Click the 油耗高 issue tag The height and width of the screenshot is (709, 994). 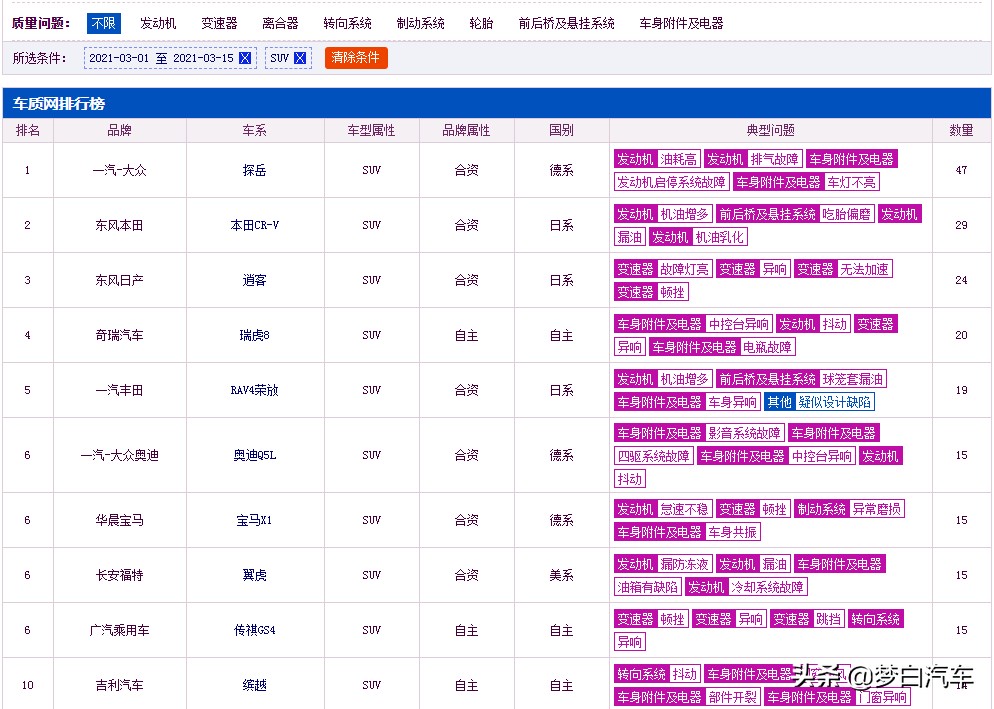(x=678, y=159)
